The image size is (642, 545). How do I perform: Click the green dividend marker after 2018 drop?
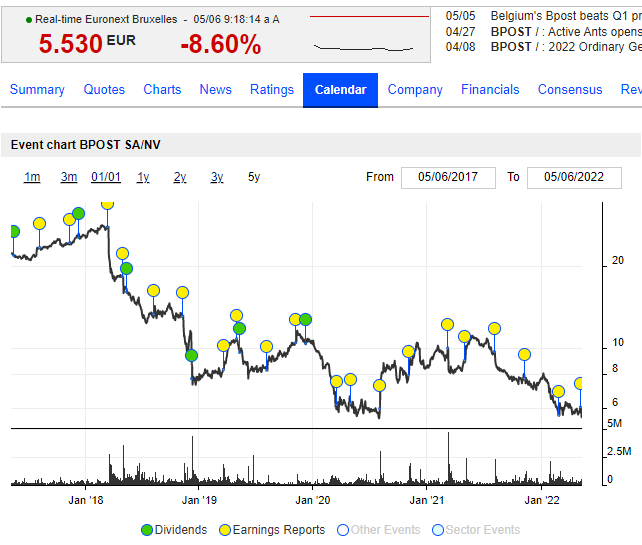(127, 269)
